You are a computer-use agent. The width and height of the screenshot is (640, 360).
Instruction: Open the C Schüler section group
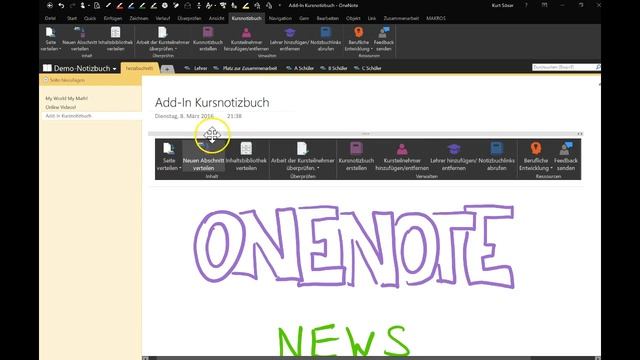(367, 68)
